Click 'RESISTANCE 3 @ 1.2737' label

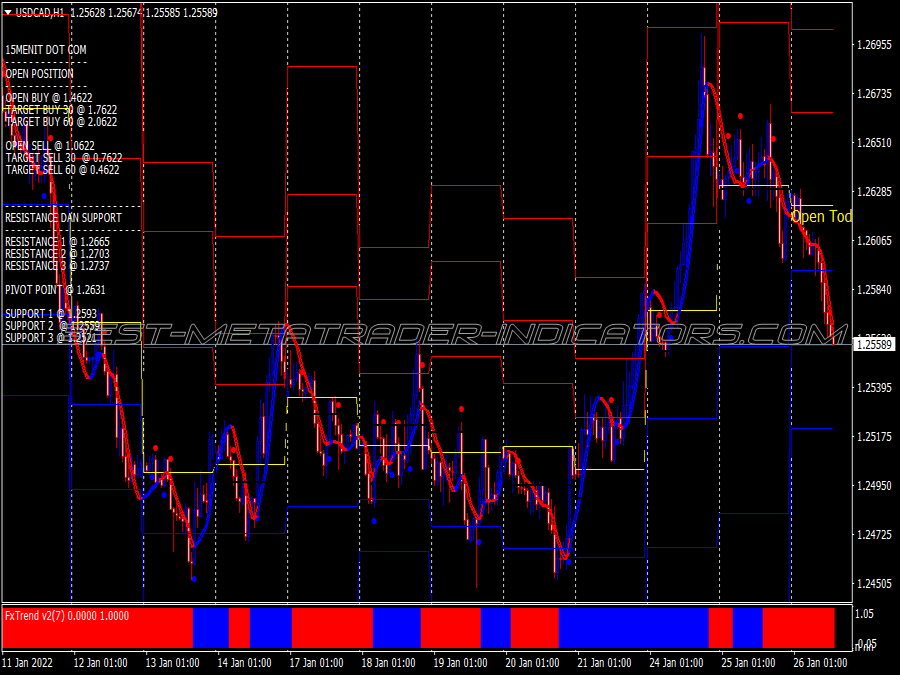tap(57, 266)
